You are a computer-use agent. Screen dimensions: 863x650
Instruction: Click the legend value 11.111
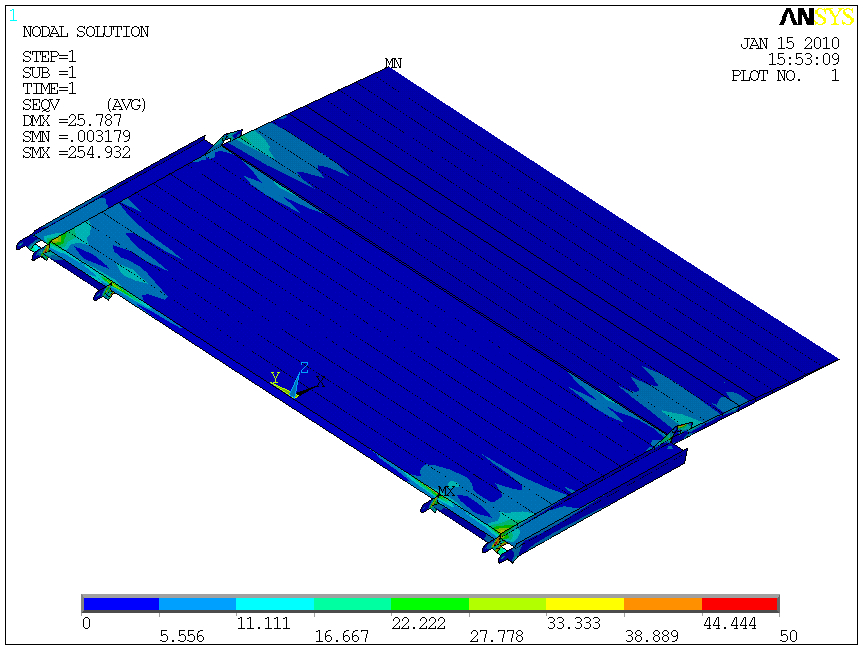[x=263, y=624]
